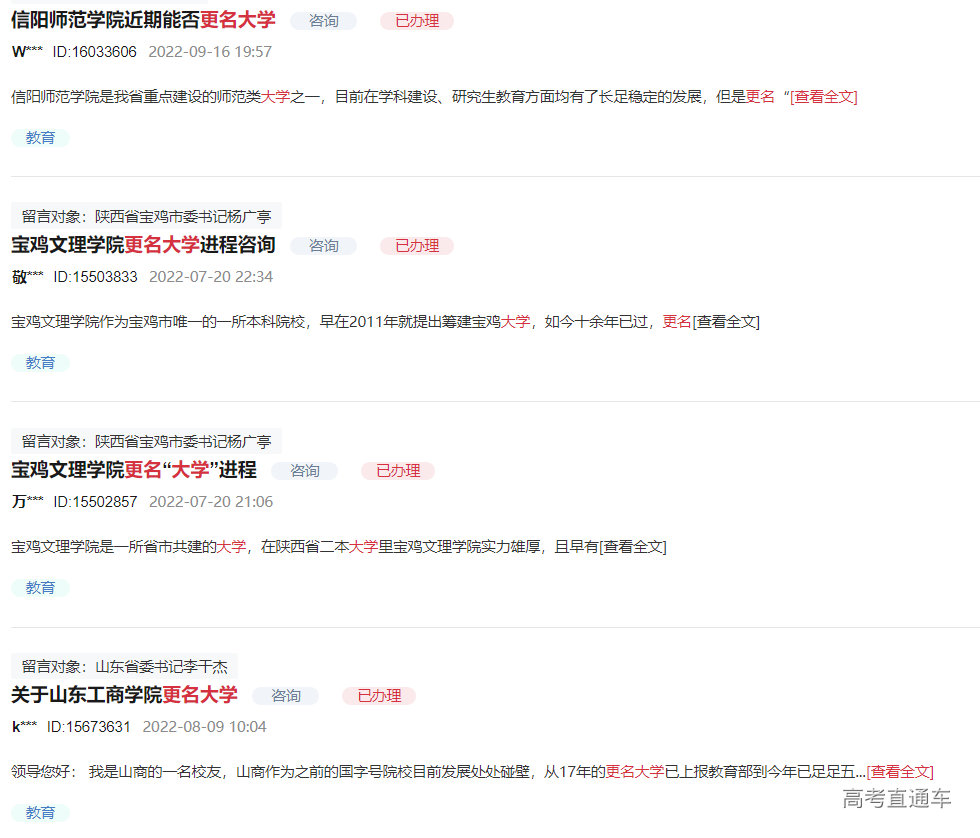Viewport: 980px width, 838px height.
Task: Click username 敬*** on the second post
Action: (25, 277)
